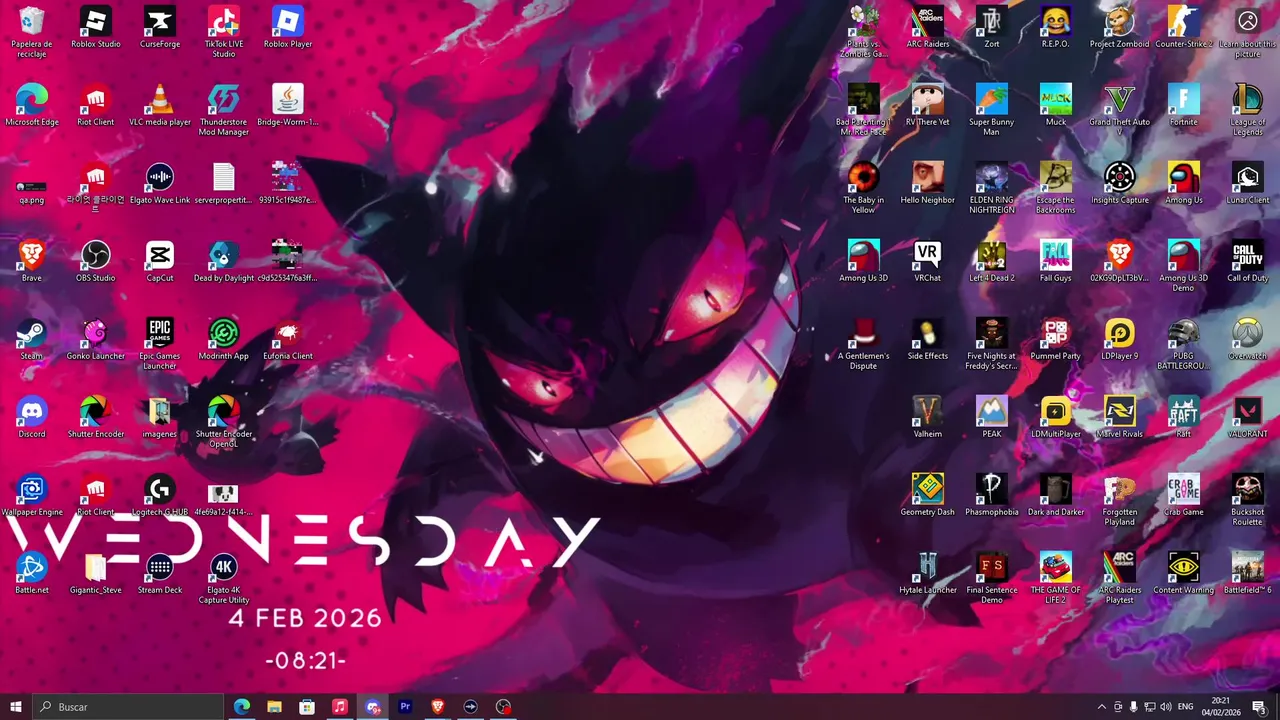The height and width of the screenshot is (720, 1280).
Task: Select the Call of Duty icon
Action: click(1248, 262)
